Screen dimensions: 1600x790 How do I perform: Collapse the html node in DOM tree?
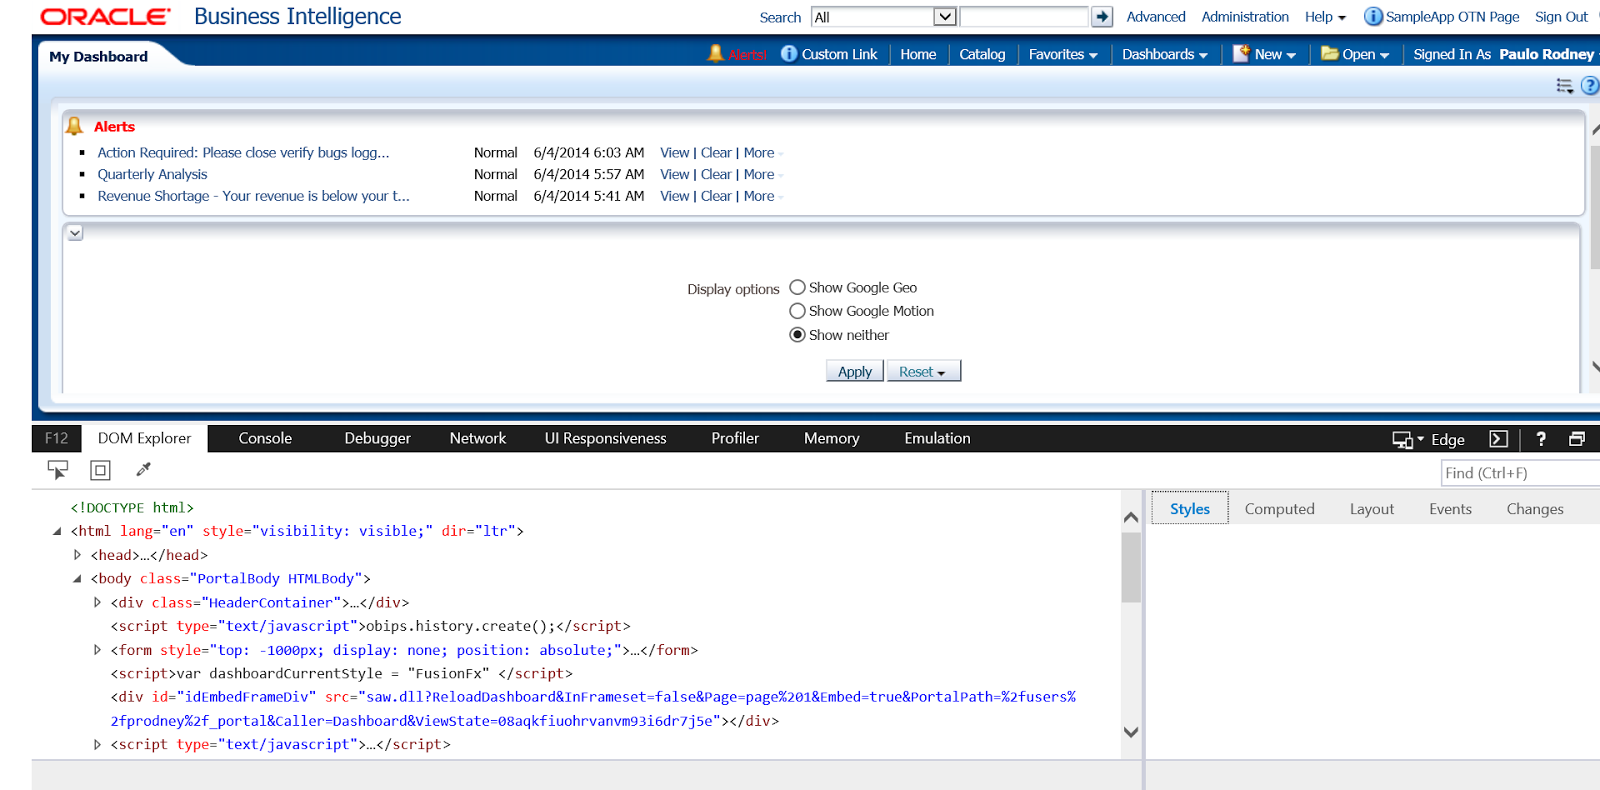pos(57,531)
